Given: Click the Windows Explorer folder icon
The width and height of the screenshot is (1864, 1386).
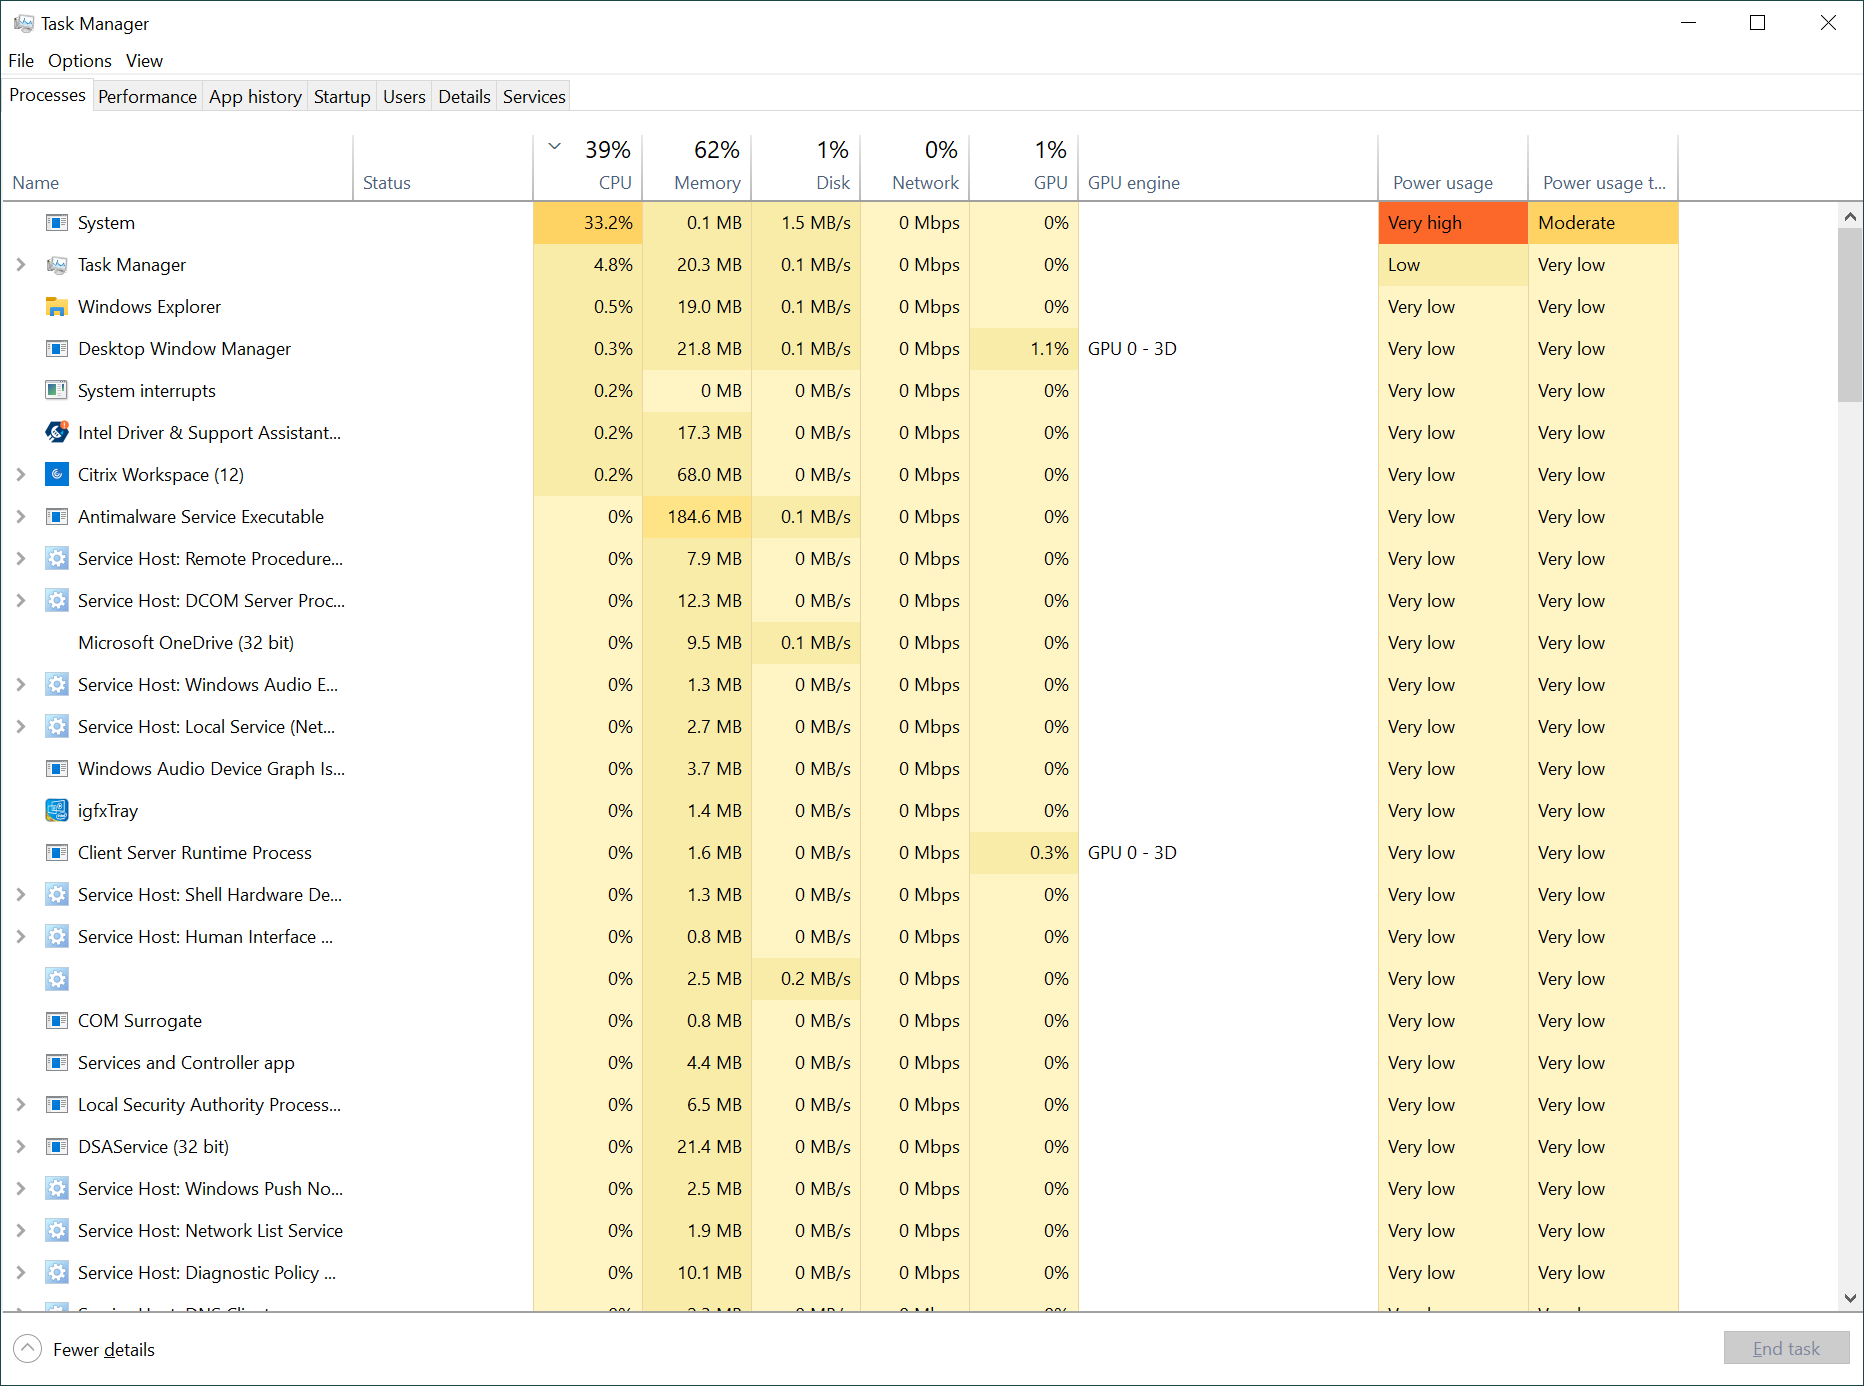Looking at the screenshot, I should 57,307.
